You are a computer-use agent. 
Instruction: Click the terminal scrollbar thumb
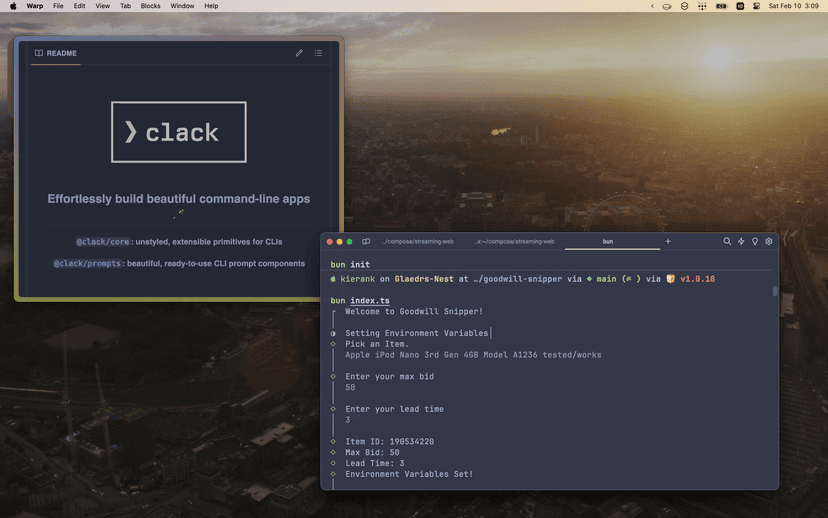774,292
